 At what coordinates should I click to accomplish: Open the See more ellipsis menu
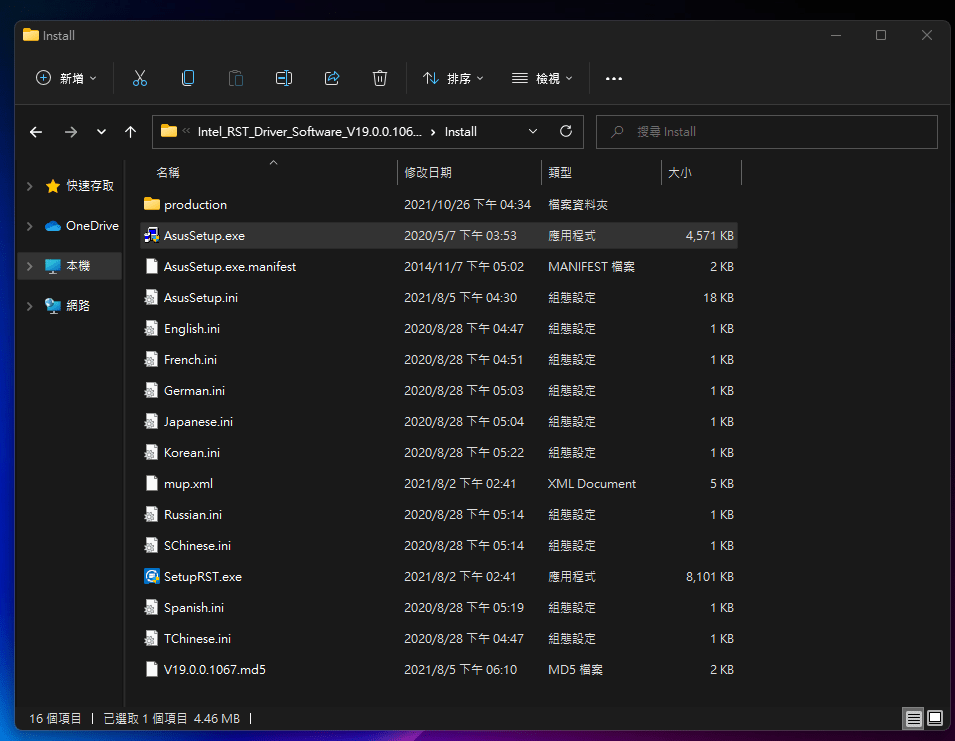pos(614,78)
